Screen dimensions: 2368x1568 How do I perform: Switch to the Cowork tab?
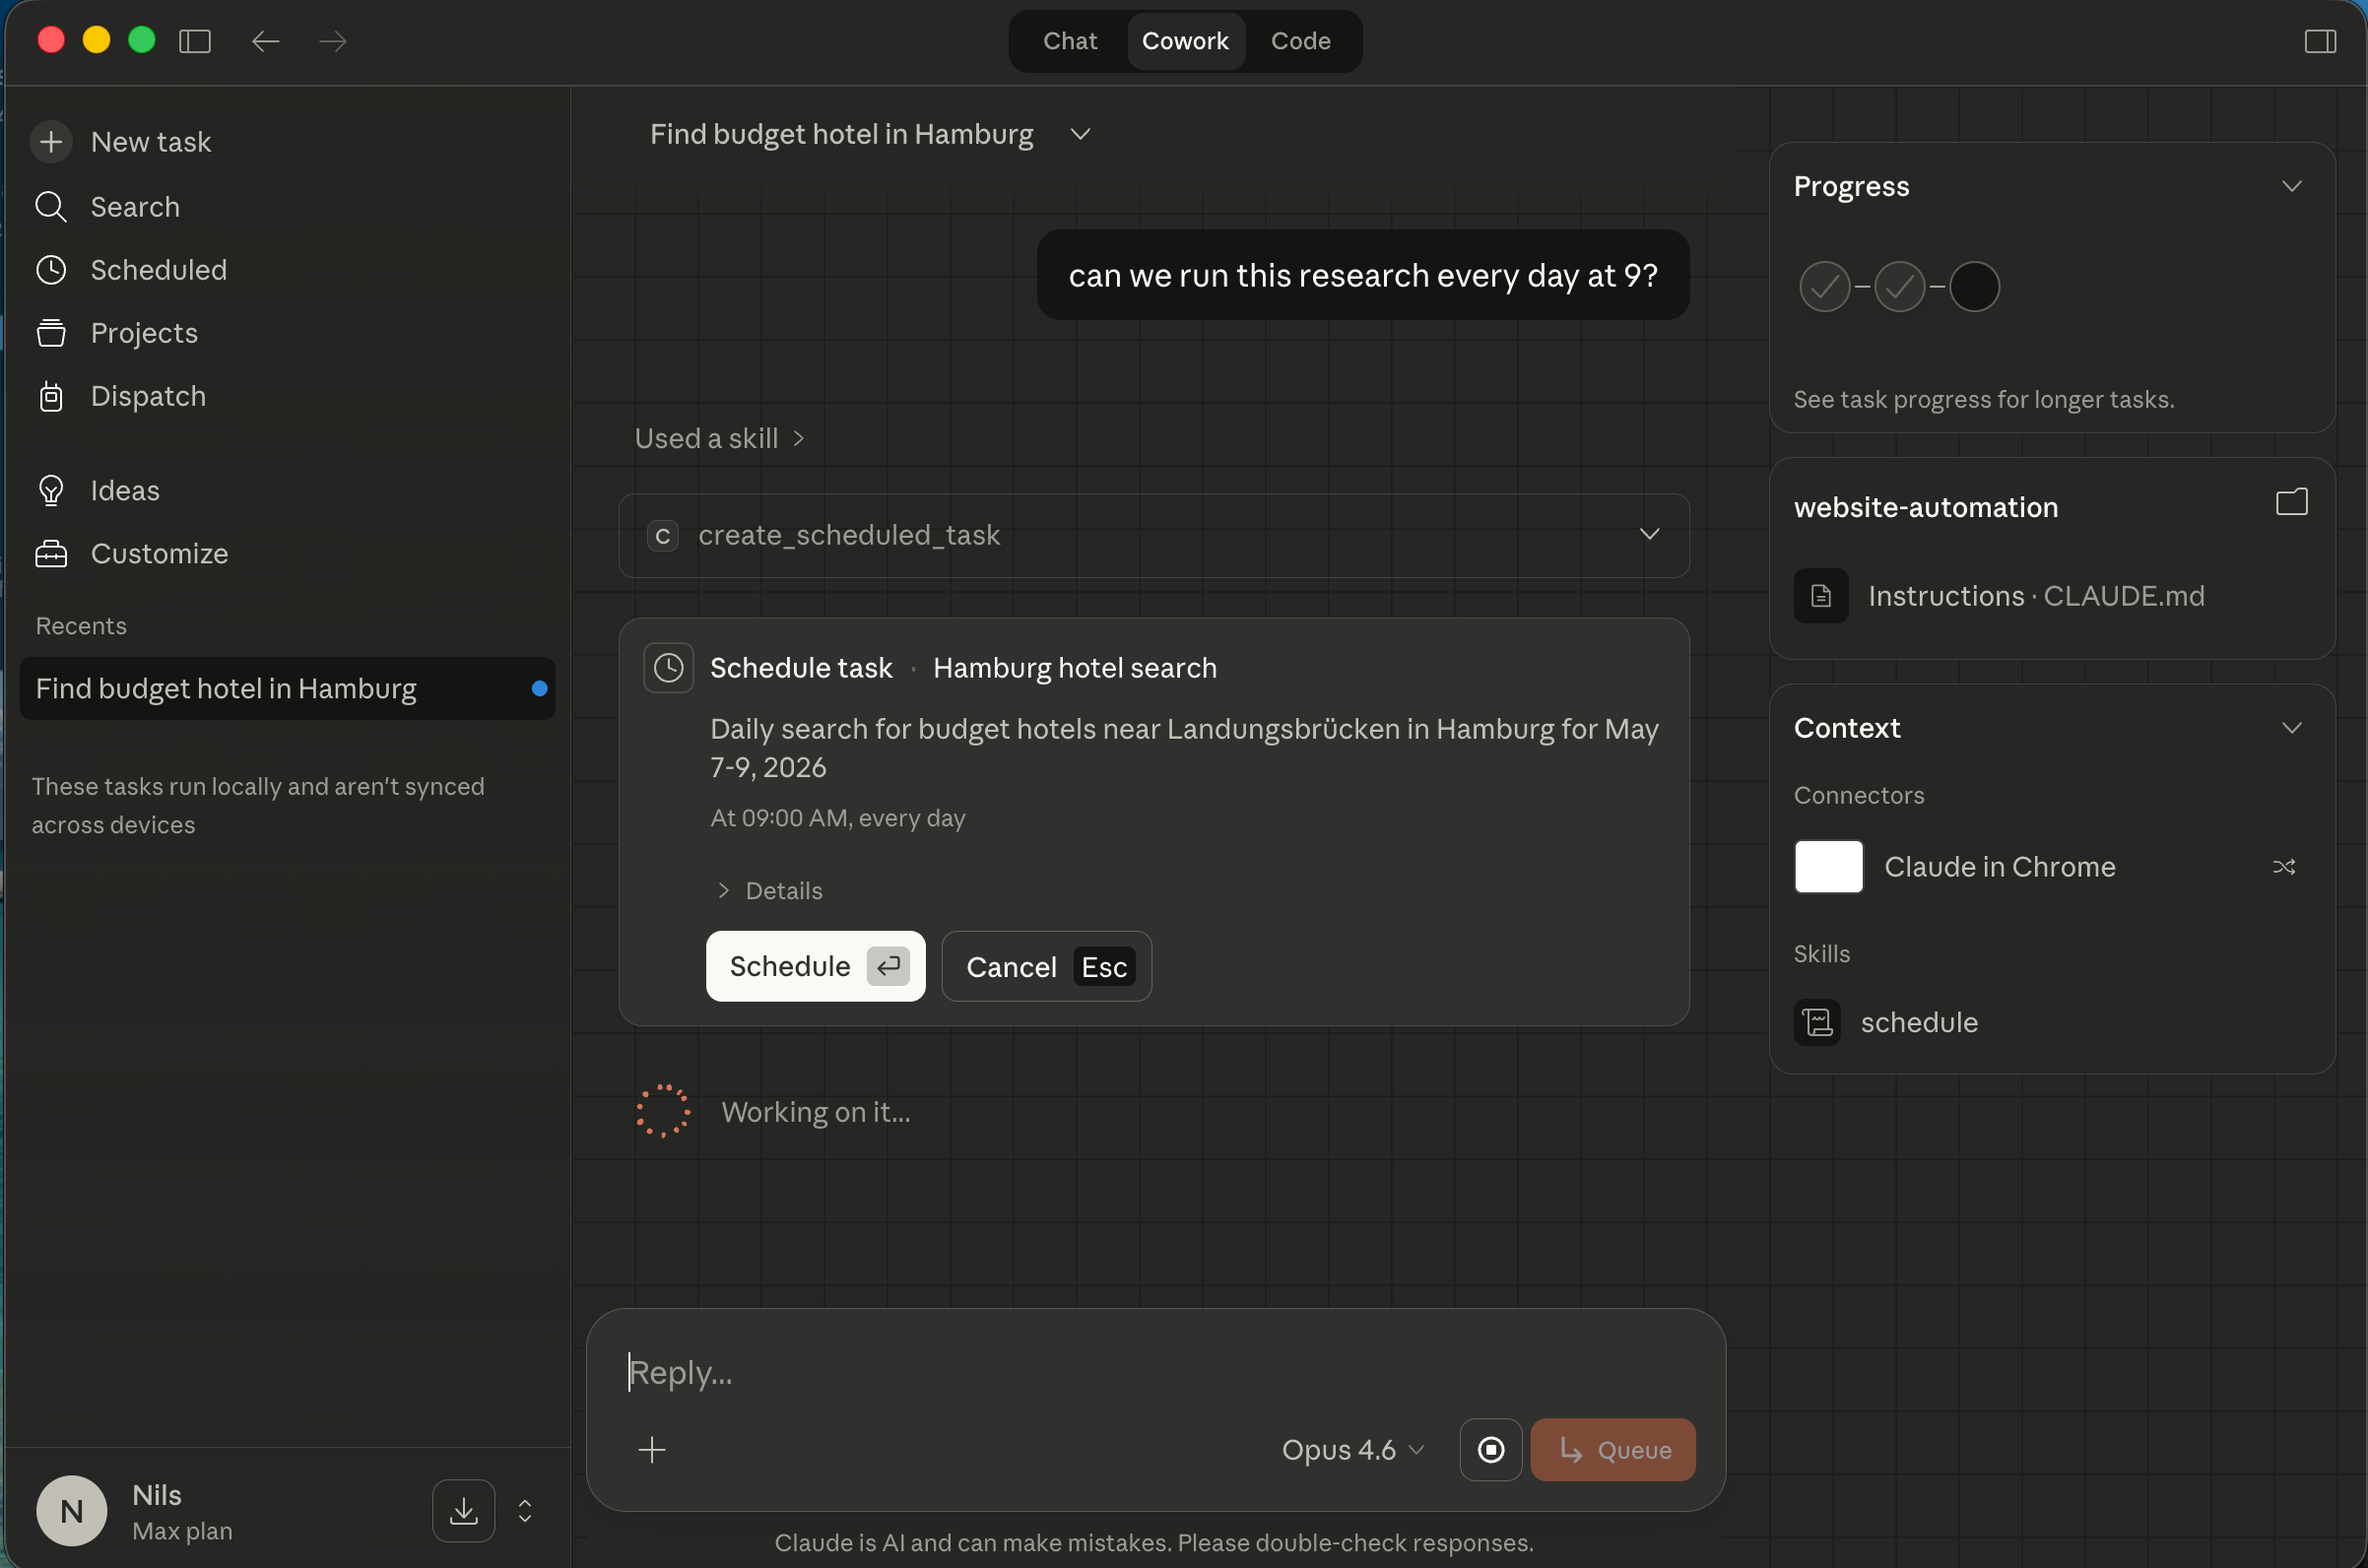[1185, 41]
